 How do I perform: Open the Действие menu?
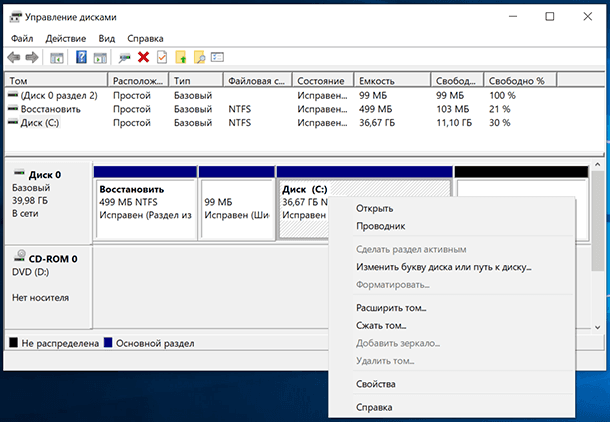pyautogui.click(x=66, y=37)
